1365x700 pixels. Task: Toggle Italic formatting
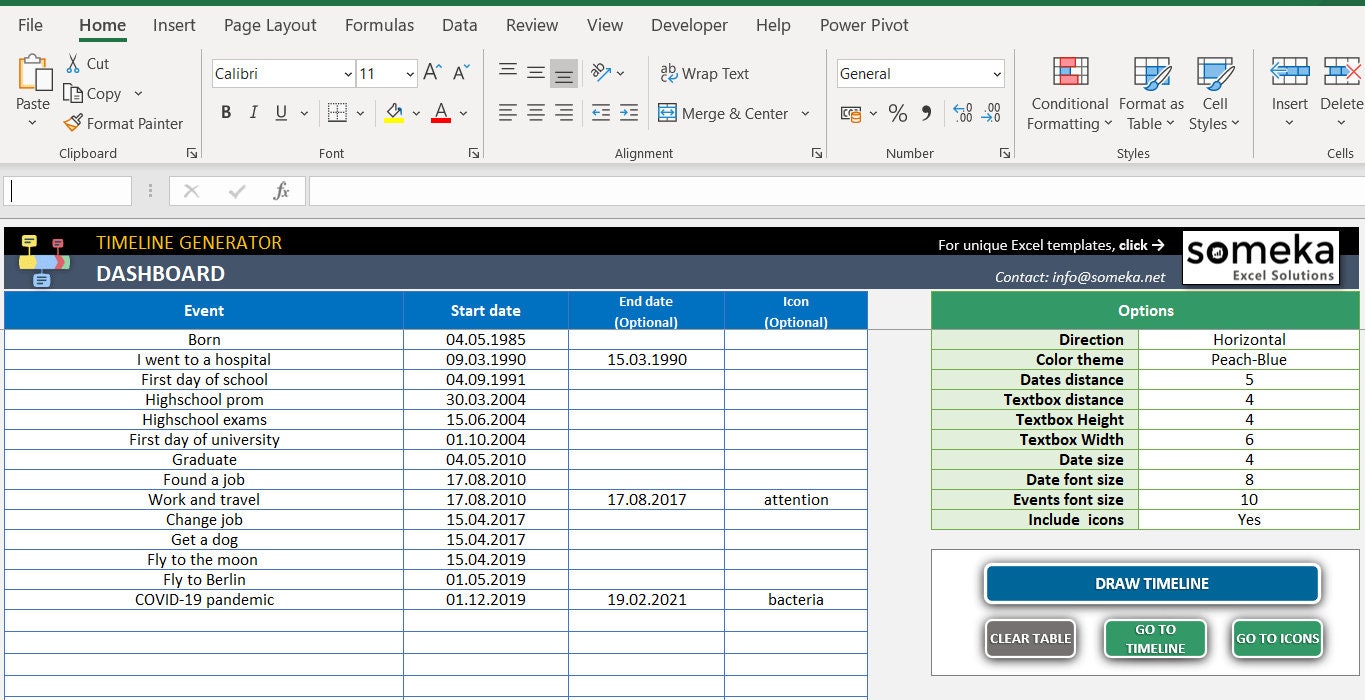click(x=252, y=112)
